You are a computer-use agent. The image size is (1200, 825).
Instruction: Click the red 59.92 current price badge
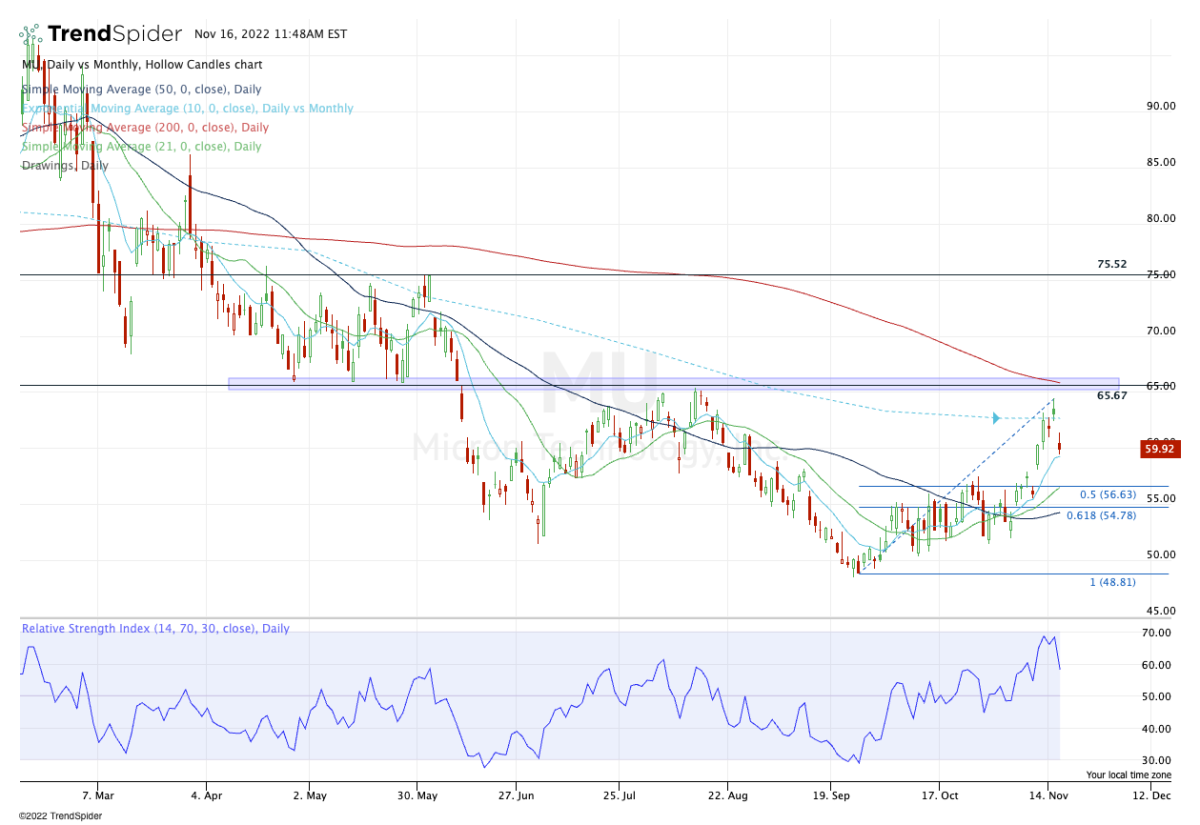tap(1160, 449)
